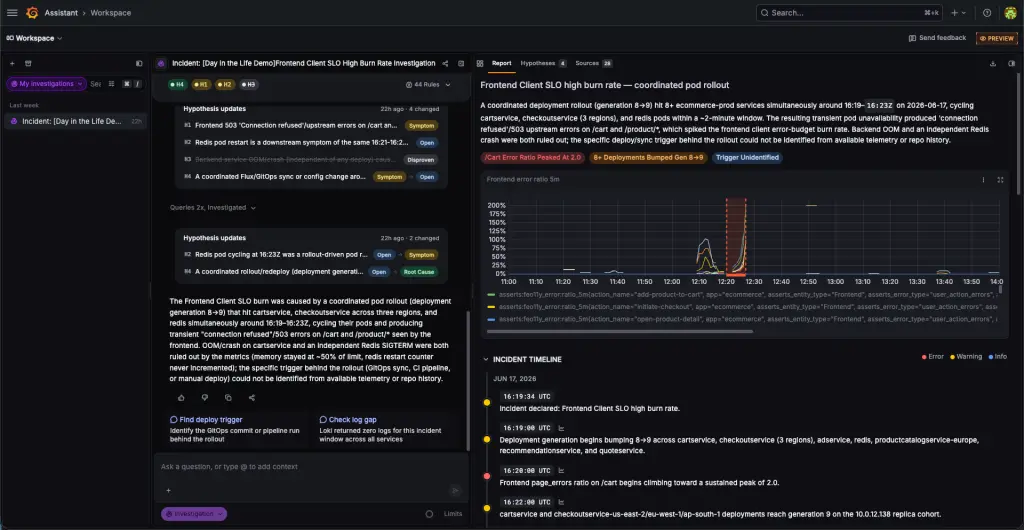Open chart icon beside 16:22:00 UTC
Screen dimensions: 1024x530
point(561,502)
